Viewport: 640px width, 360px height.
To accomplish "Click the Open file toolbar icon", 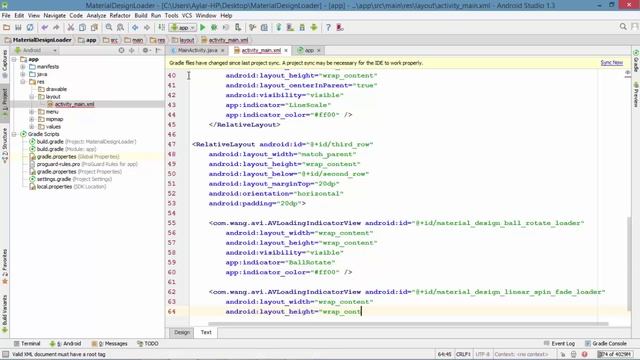I will (x=6, y=27).
